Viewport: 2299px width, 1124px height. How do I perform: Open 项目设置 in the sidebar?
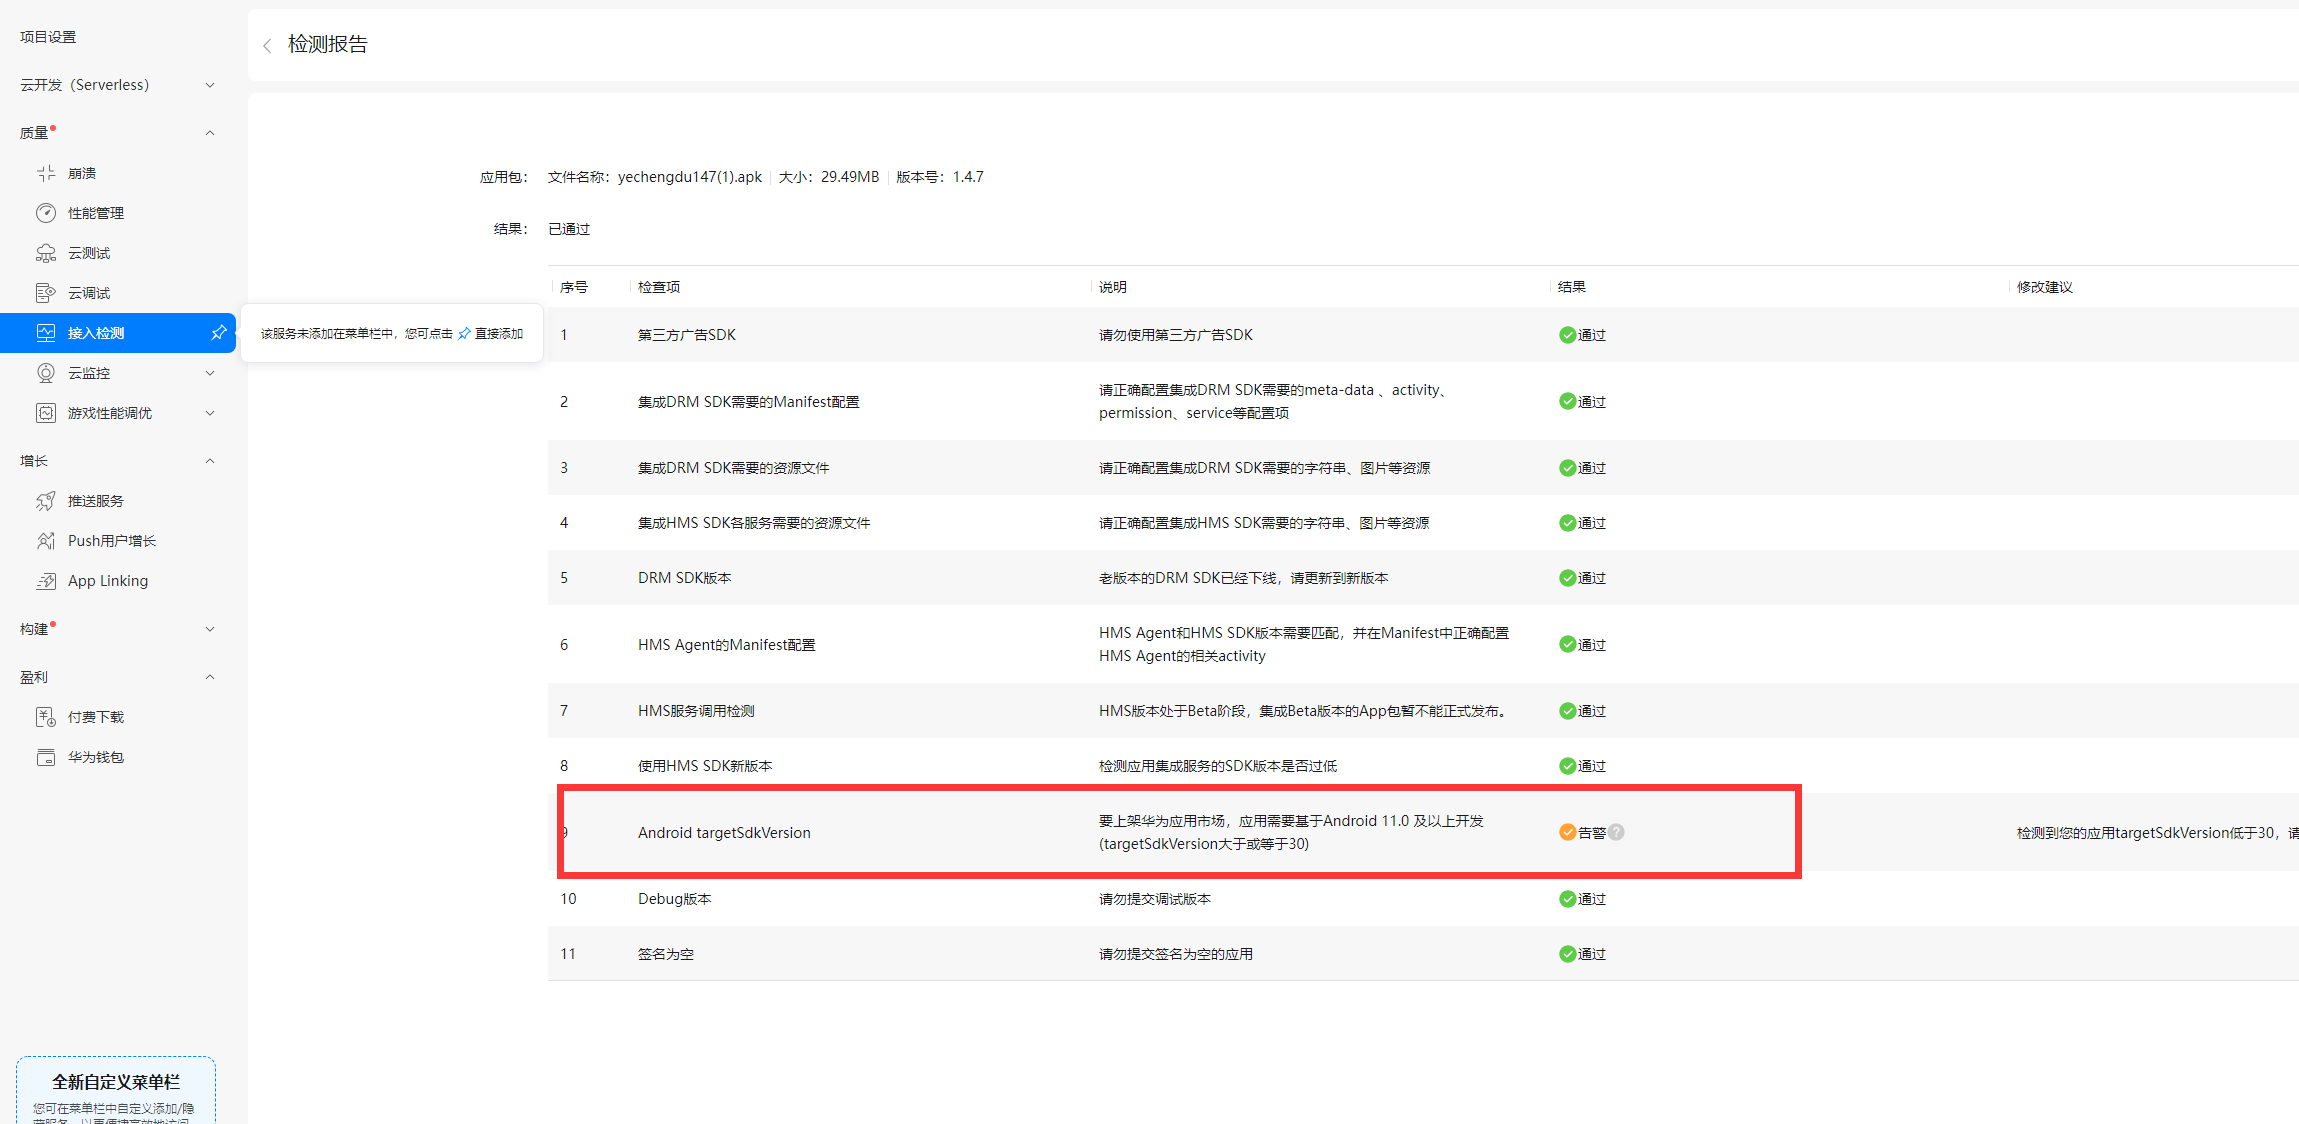[x=48, y=37]
